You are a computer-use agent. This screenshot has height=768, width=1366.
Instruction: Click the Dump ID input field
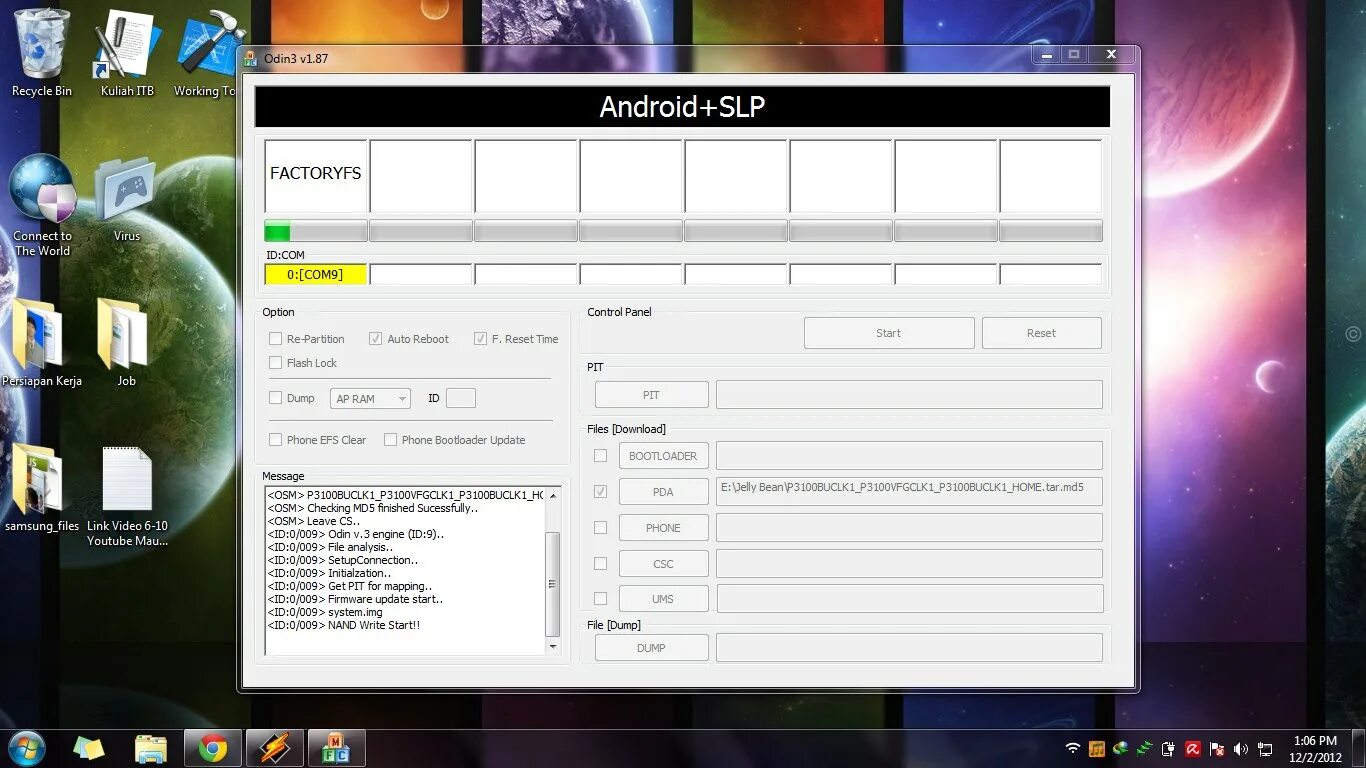(461, 398)
